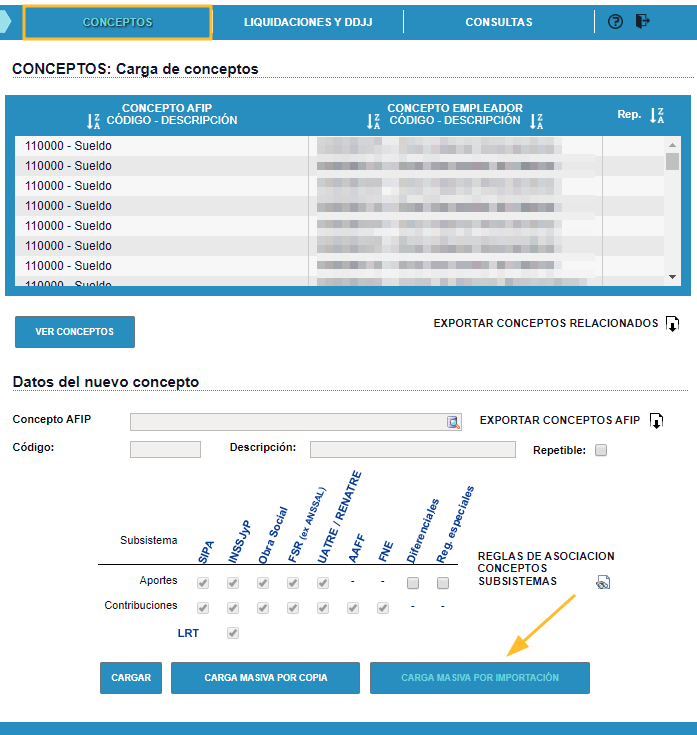Click the Concepto AFIP input field
The height and width of the screenshot is (735, 697).
click(296, 422)
